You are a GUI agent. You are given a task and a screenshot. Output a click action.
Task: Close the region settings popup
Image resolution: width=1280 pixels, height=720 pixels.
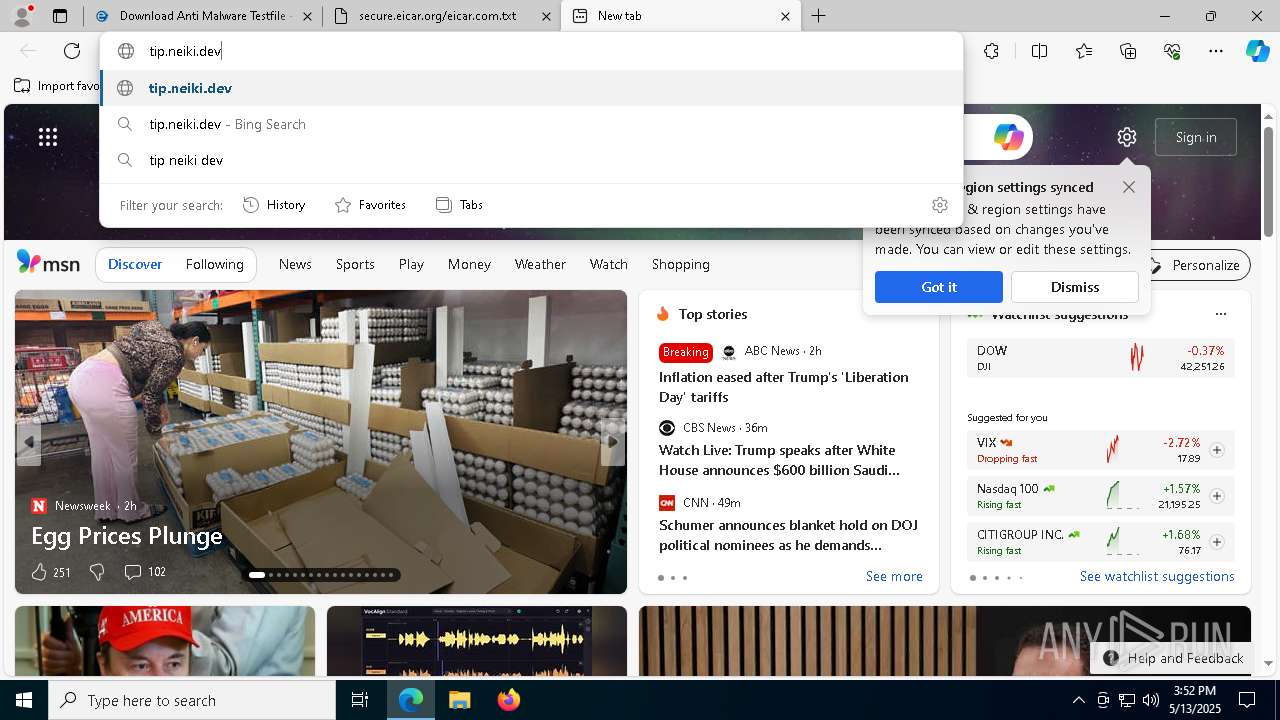(x=1129, y=187)
